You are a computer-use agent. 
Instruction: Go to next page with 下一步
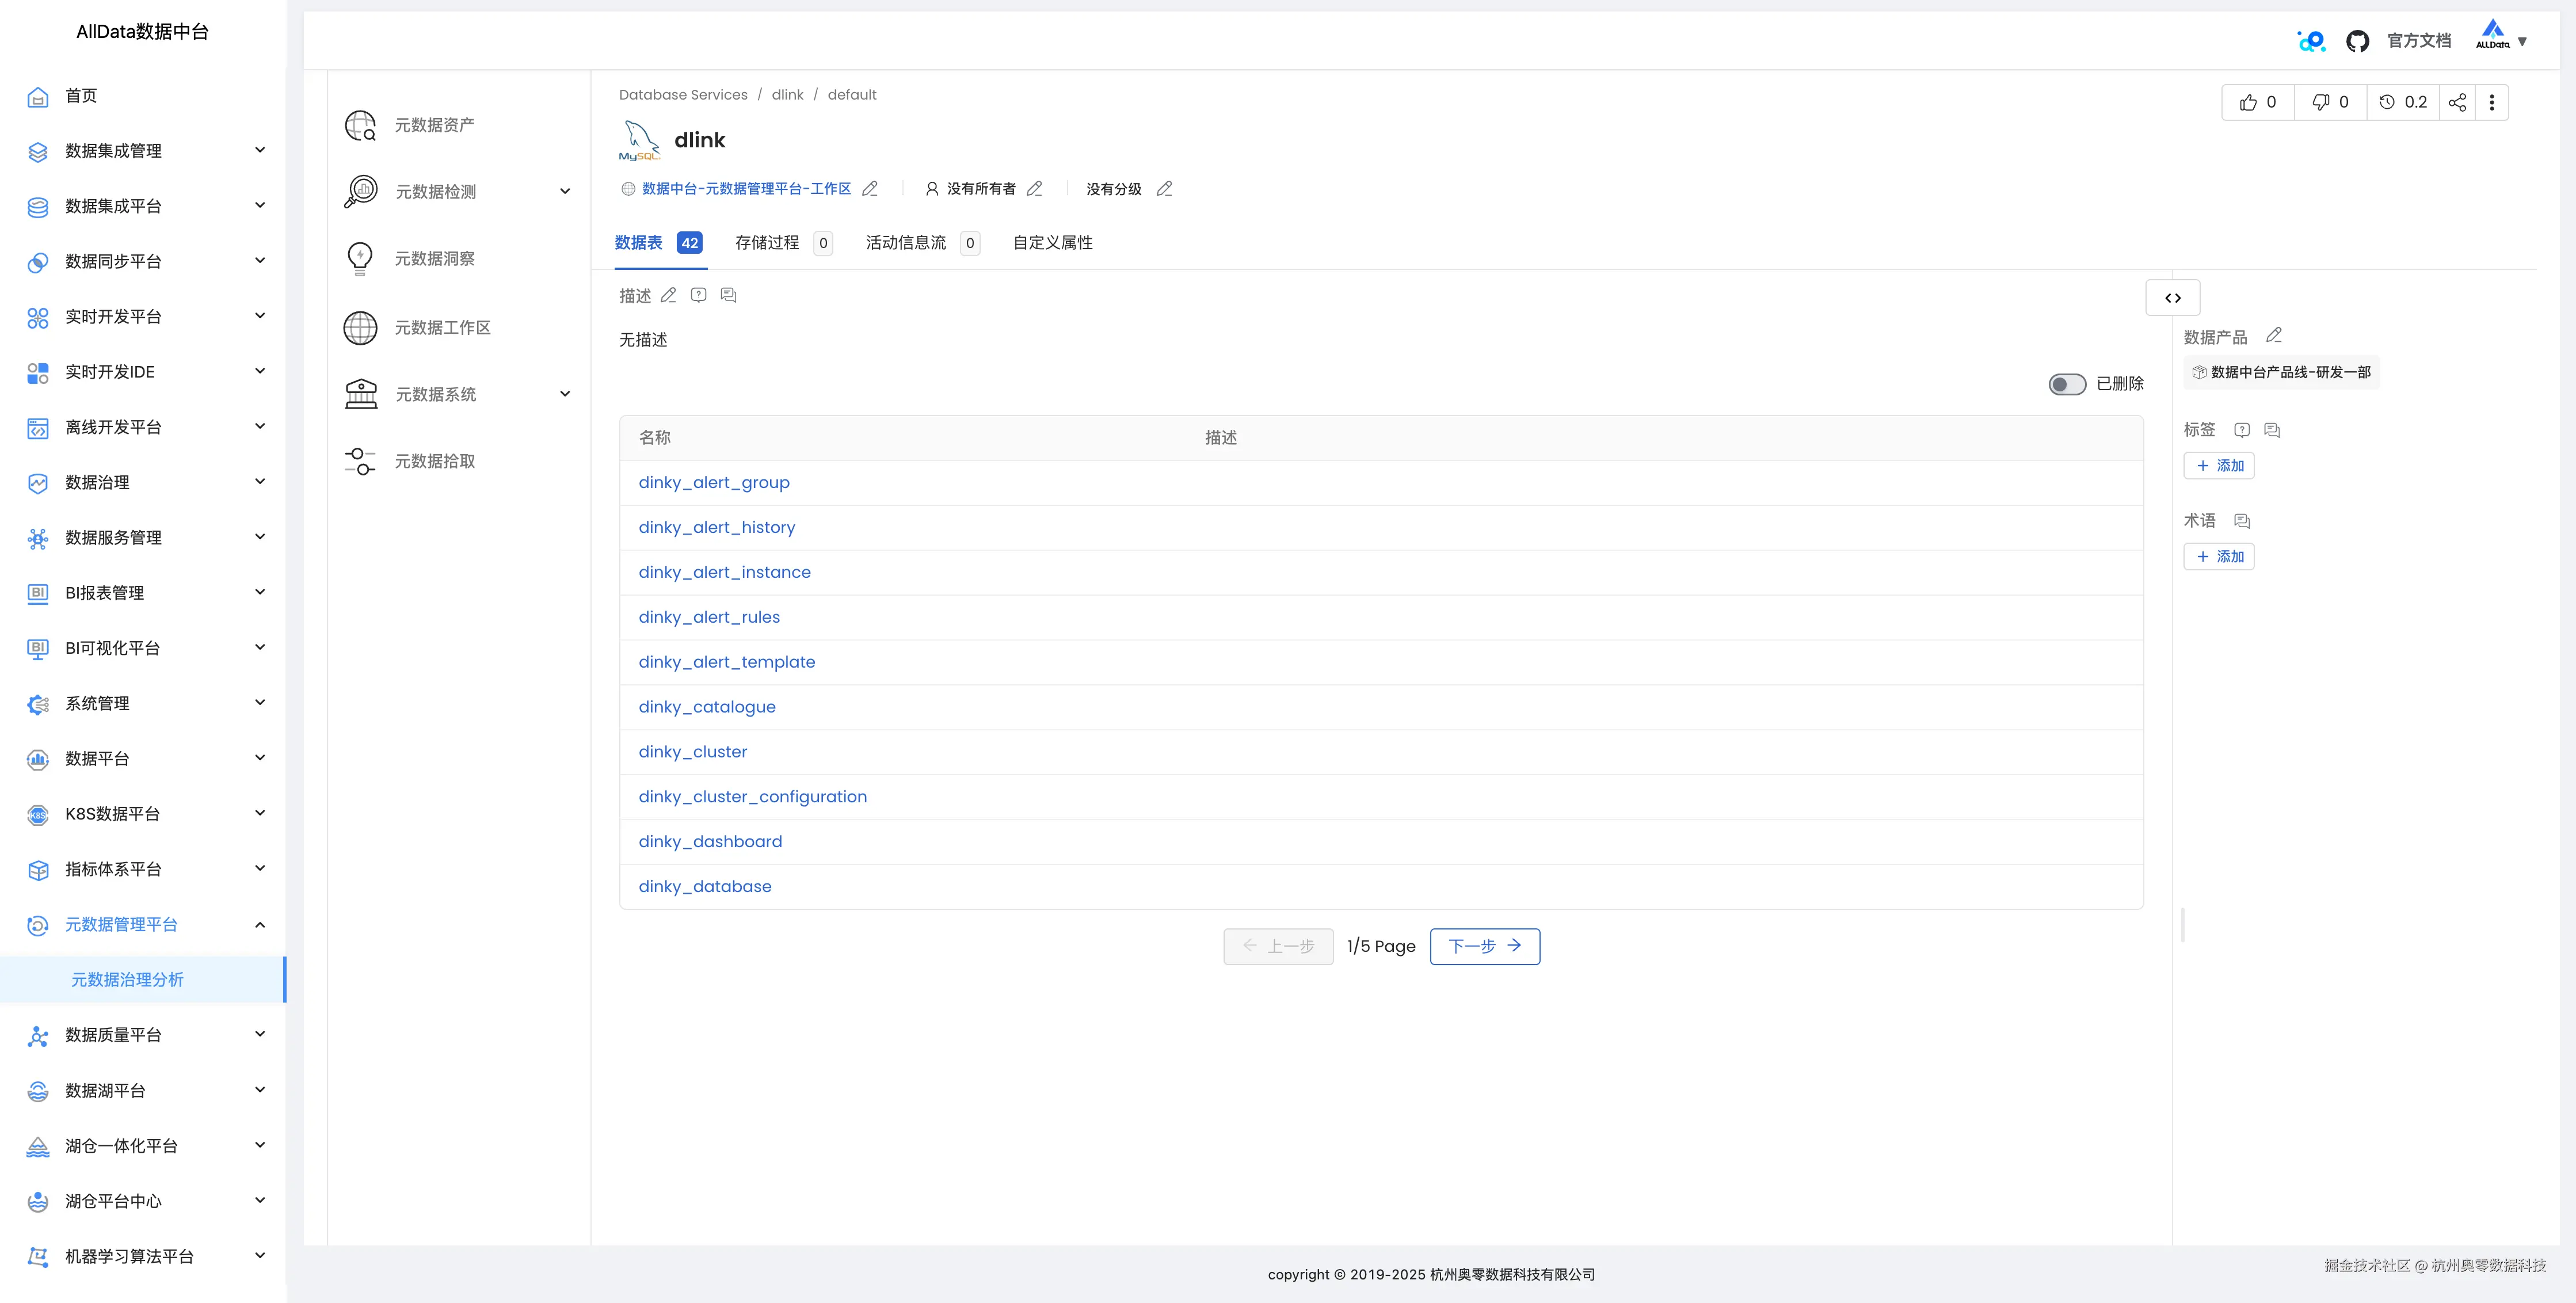(x=1484, y=946)
